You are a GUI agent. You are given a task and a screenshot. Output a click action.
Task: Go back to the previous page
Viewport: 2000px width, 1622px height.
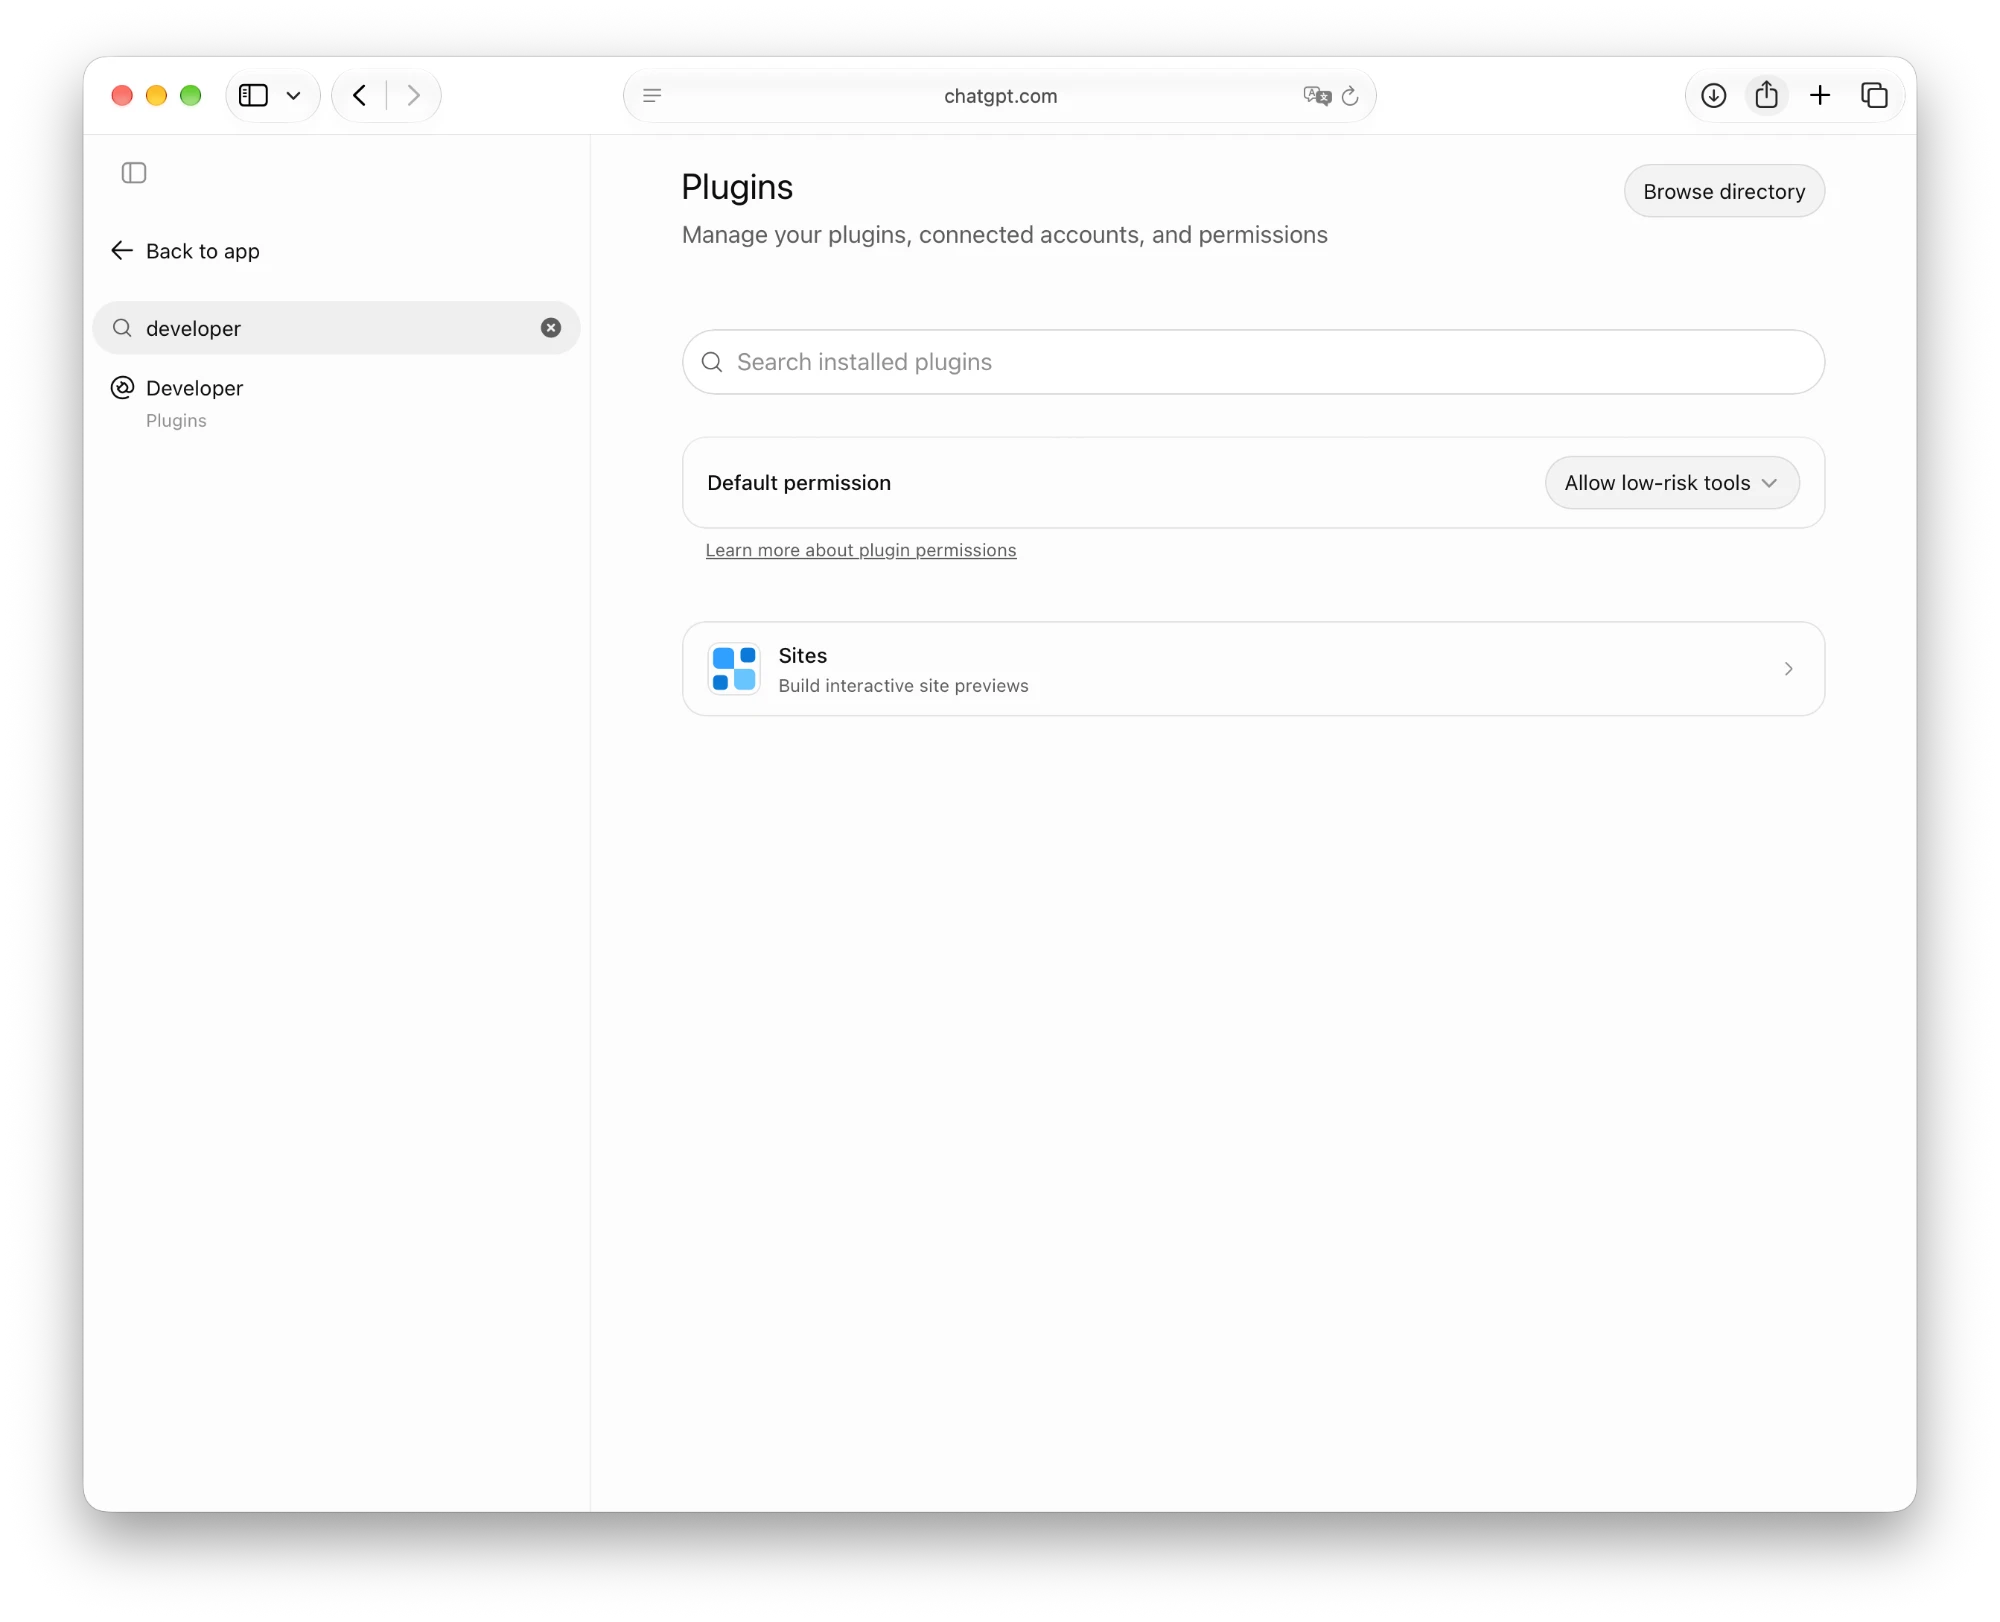click(360, 95)
